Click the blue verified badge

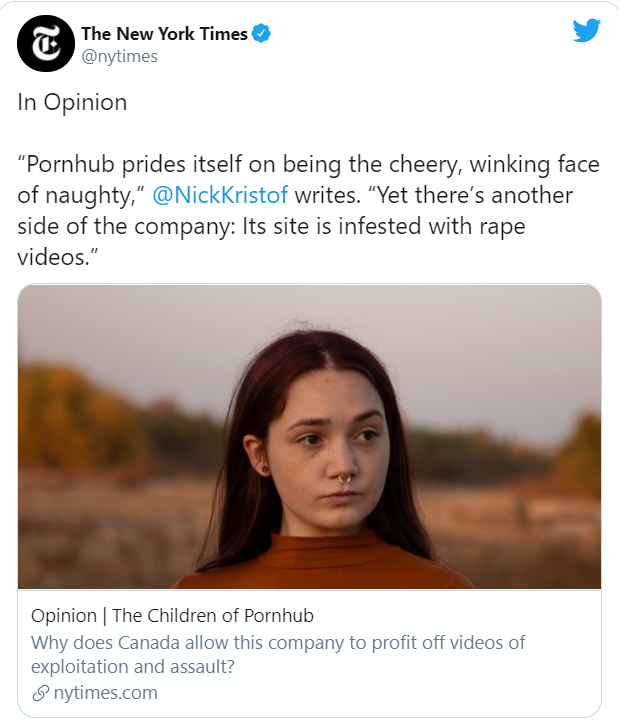[x=262, y=34]
